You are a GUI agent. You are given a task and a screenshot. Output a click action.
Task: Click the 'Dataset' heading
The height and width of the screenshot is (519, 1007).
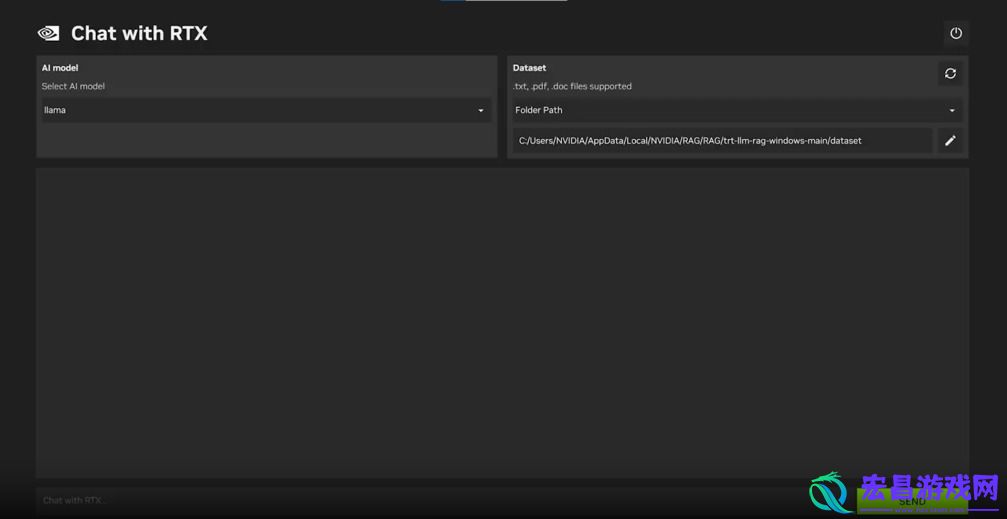point(529,67)
